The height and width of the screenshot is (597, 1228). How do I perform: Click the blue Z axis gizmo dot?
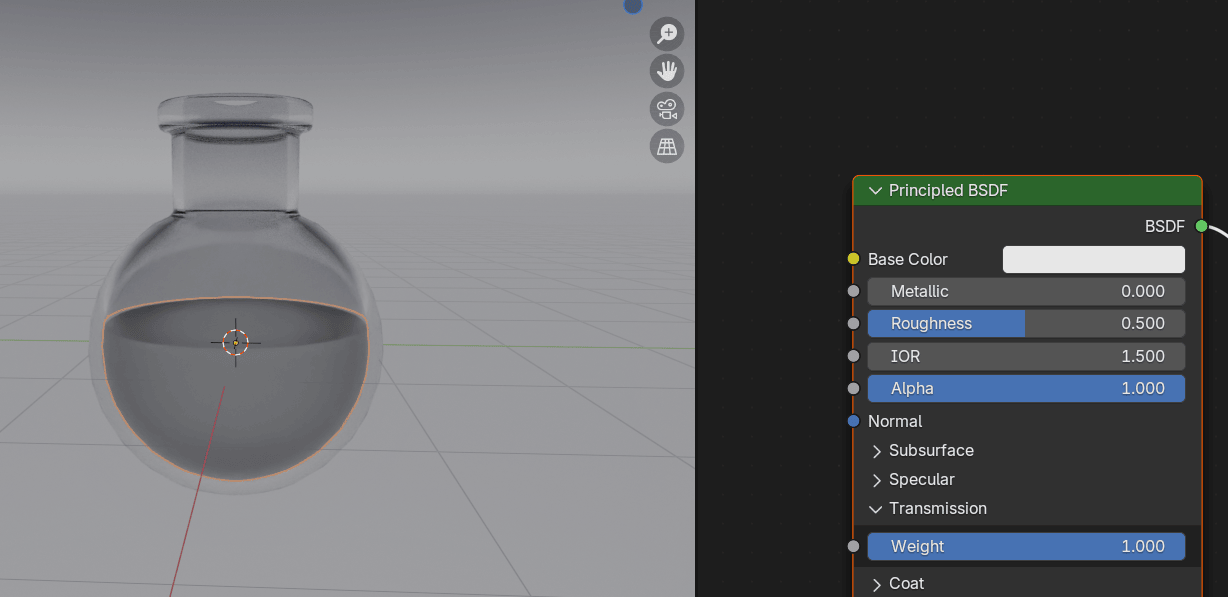[x=633, y=5]
